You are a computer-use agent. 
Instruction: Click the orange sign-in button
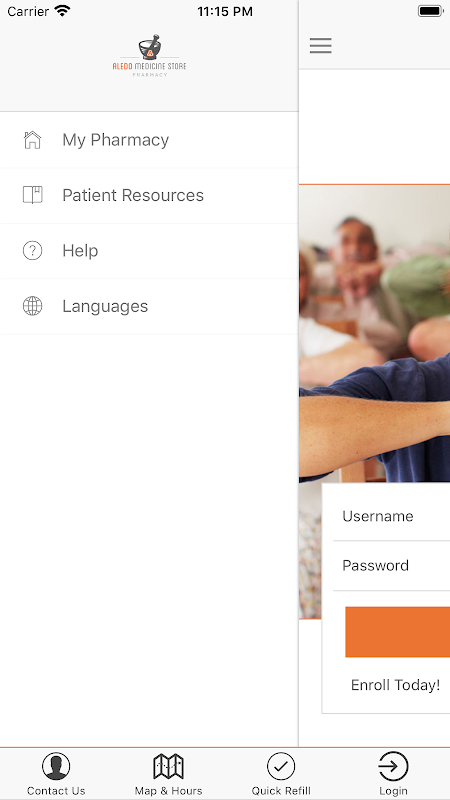coord(397,632)
